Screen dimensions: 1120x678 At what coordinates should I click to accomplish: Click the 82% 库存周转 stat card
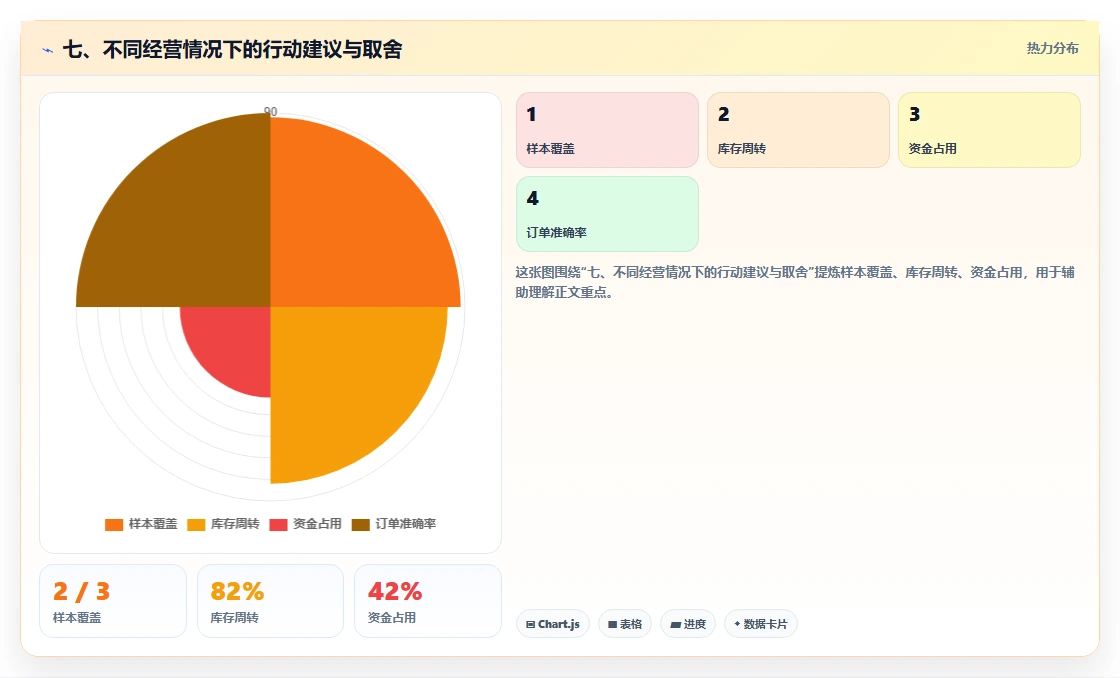tap(270, 601)
